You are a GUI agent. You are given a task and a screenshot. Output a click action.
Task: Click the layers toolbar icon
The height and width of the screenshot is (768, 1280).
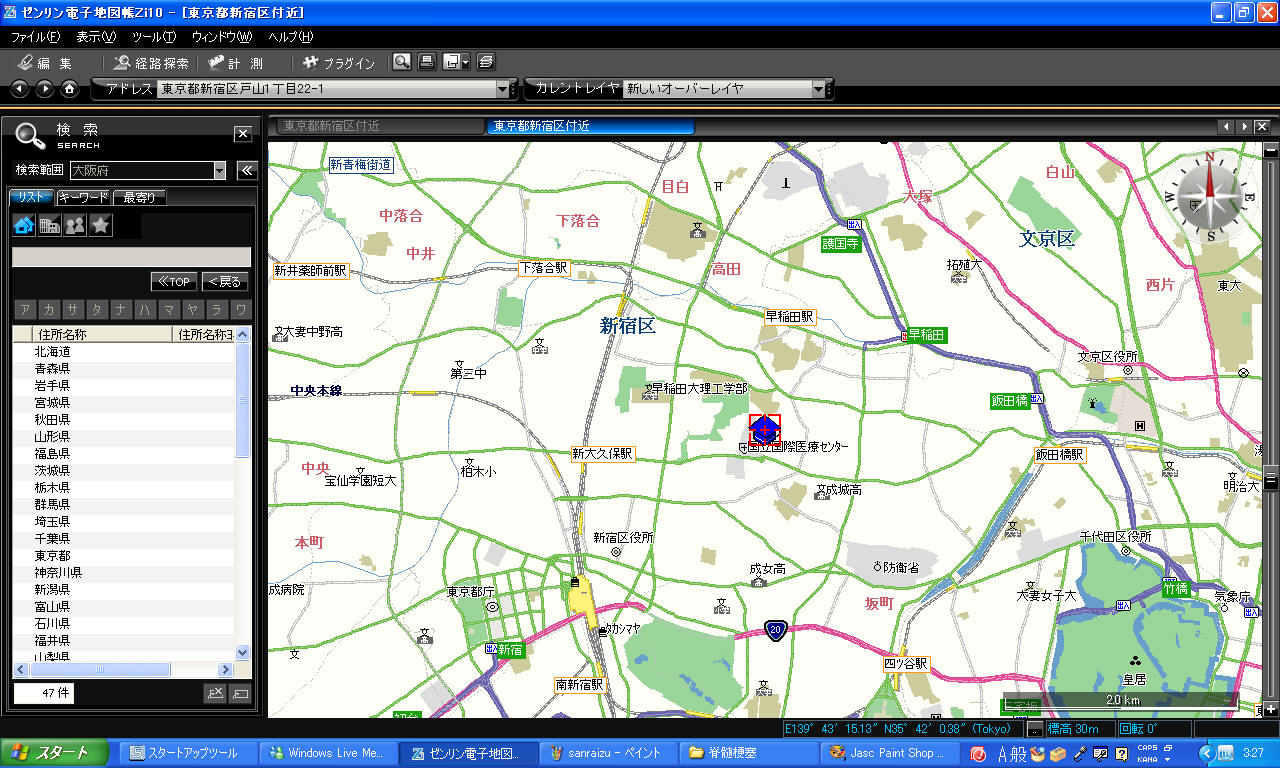(x=486, y=62)
